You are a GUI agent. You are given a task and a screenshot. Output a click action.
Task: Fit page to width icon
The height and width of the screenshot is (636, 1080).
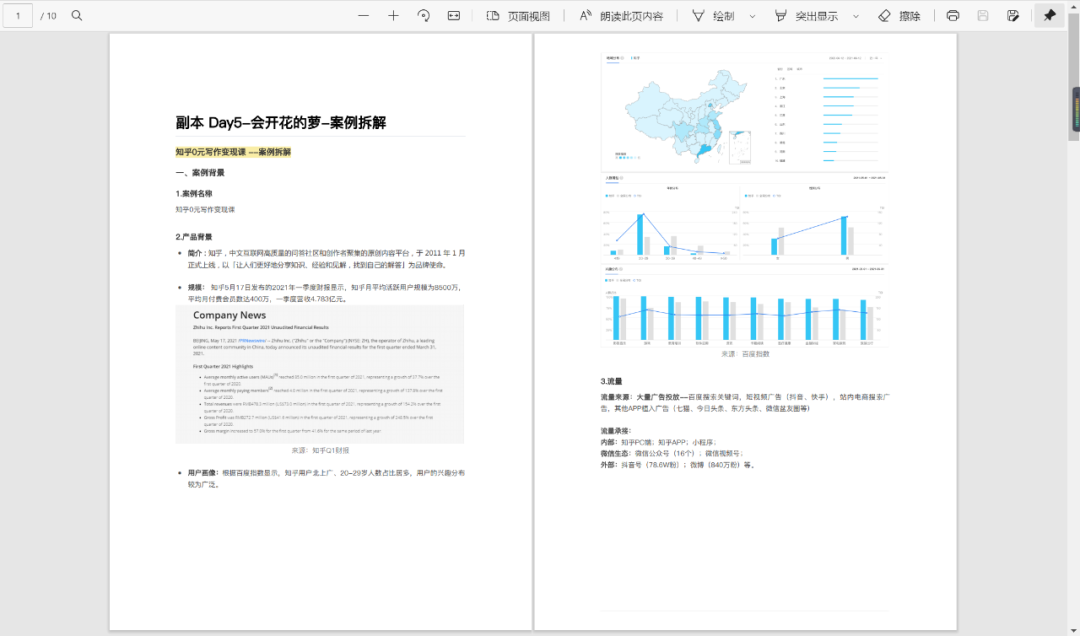[x=454, y=15]
